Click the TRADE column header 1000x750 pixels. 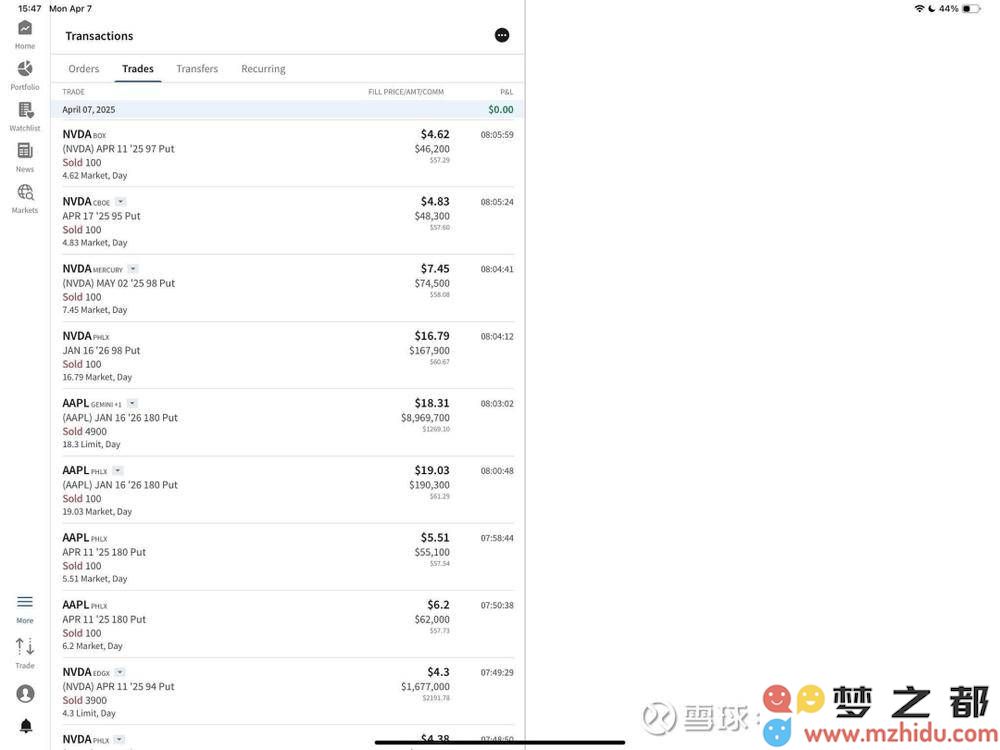tap(73, 92)
